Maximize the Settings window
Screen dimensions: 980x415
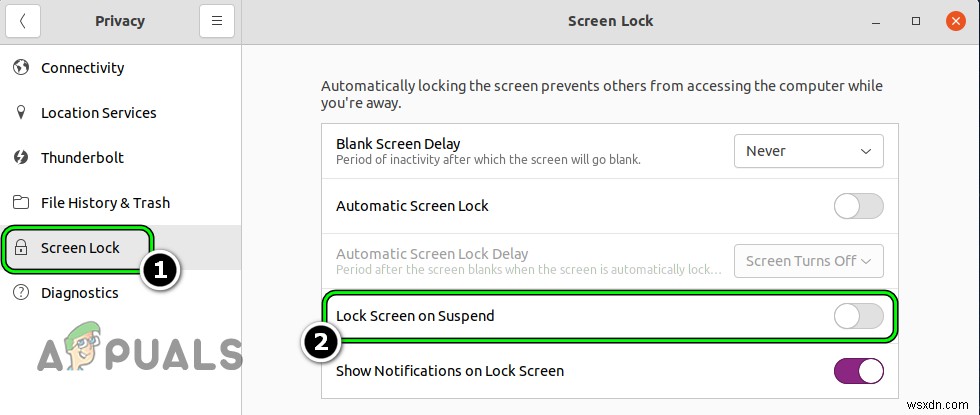[916, 21]
